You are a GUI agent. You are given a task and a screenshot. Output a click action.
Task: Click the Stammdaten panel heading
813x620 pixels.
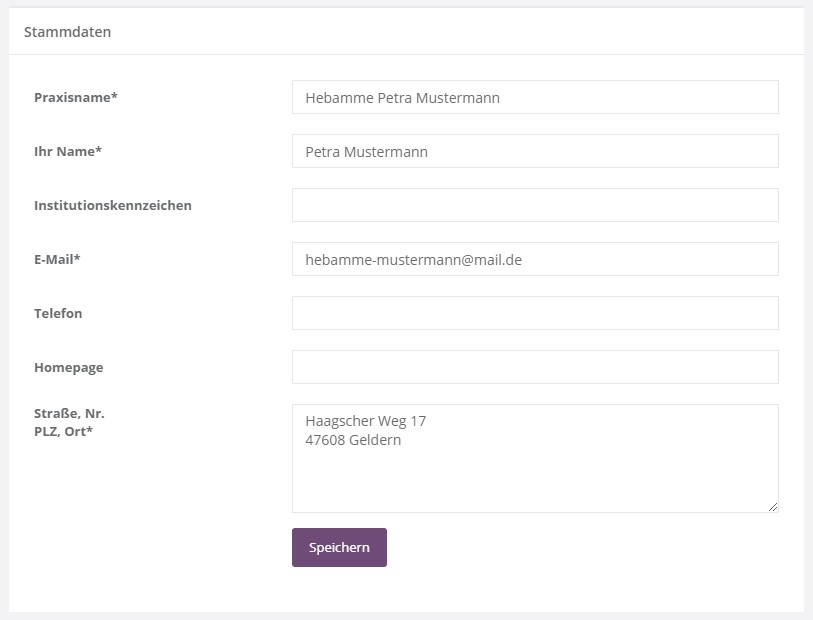pos(67,32)
